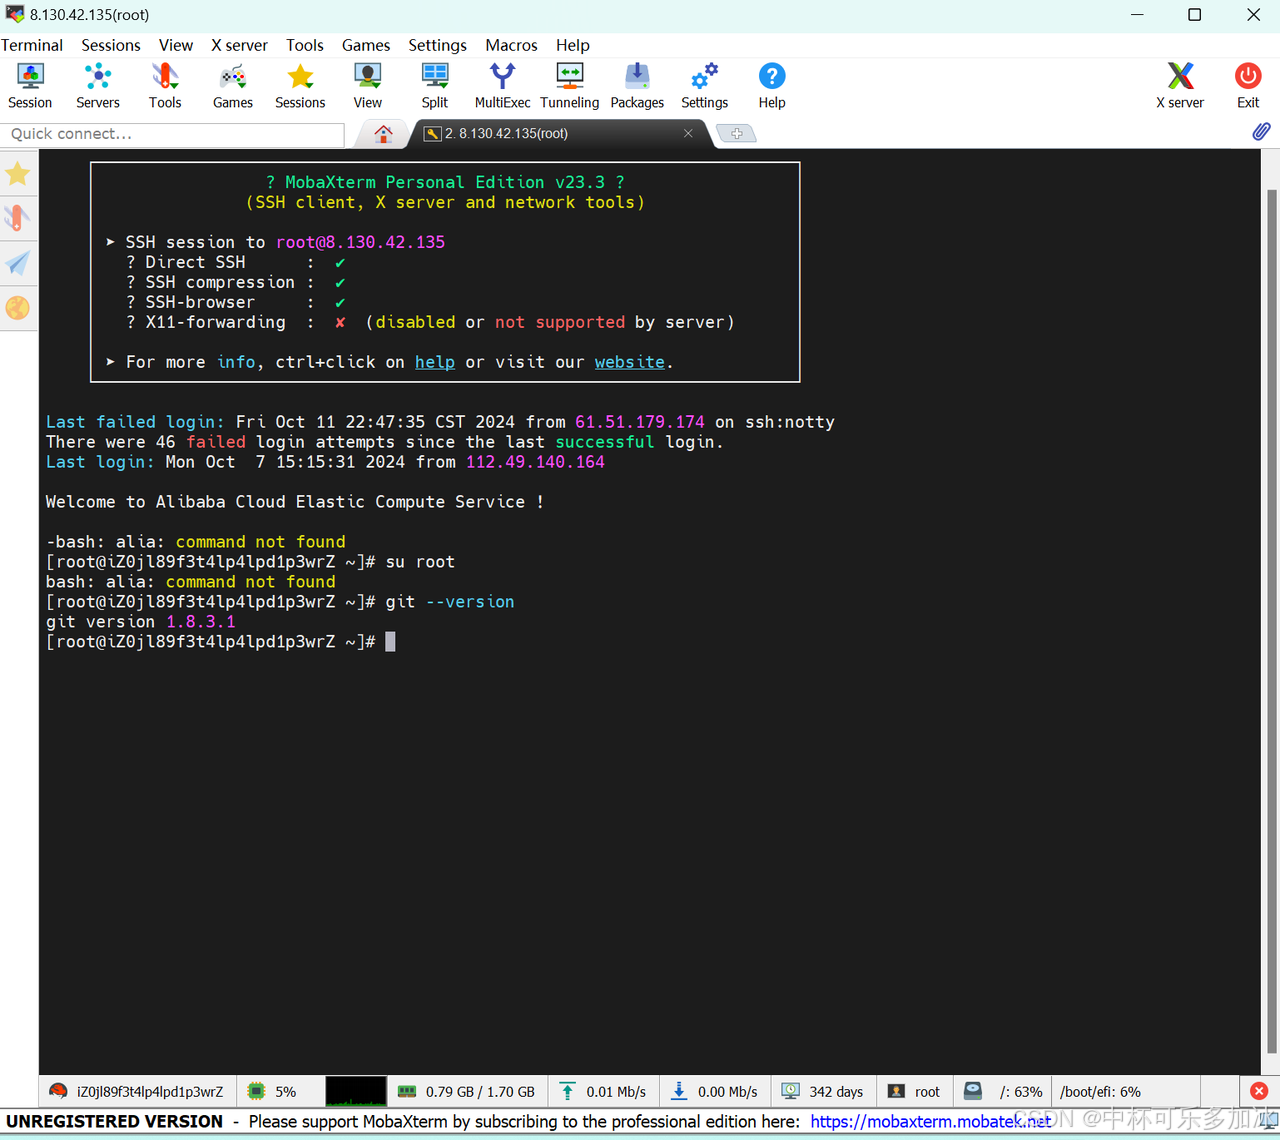Close the 8.130.42.135(root) session tab
The width and height of the screenshot is (1280, 1140).
point(688,133)
